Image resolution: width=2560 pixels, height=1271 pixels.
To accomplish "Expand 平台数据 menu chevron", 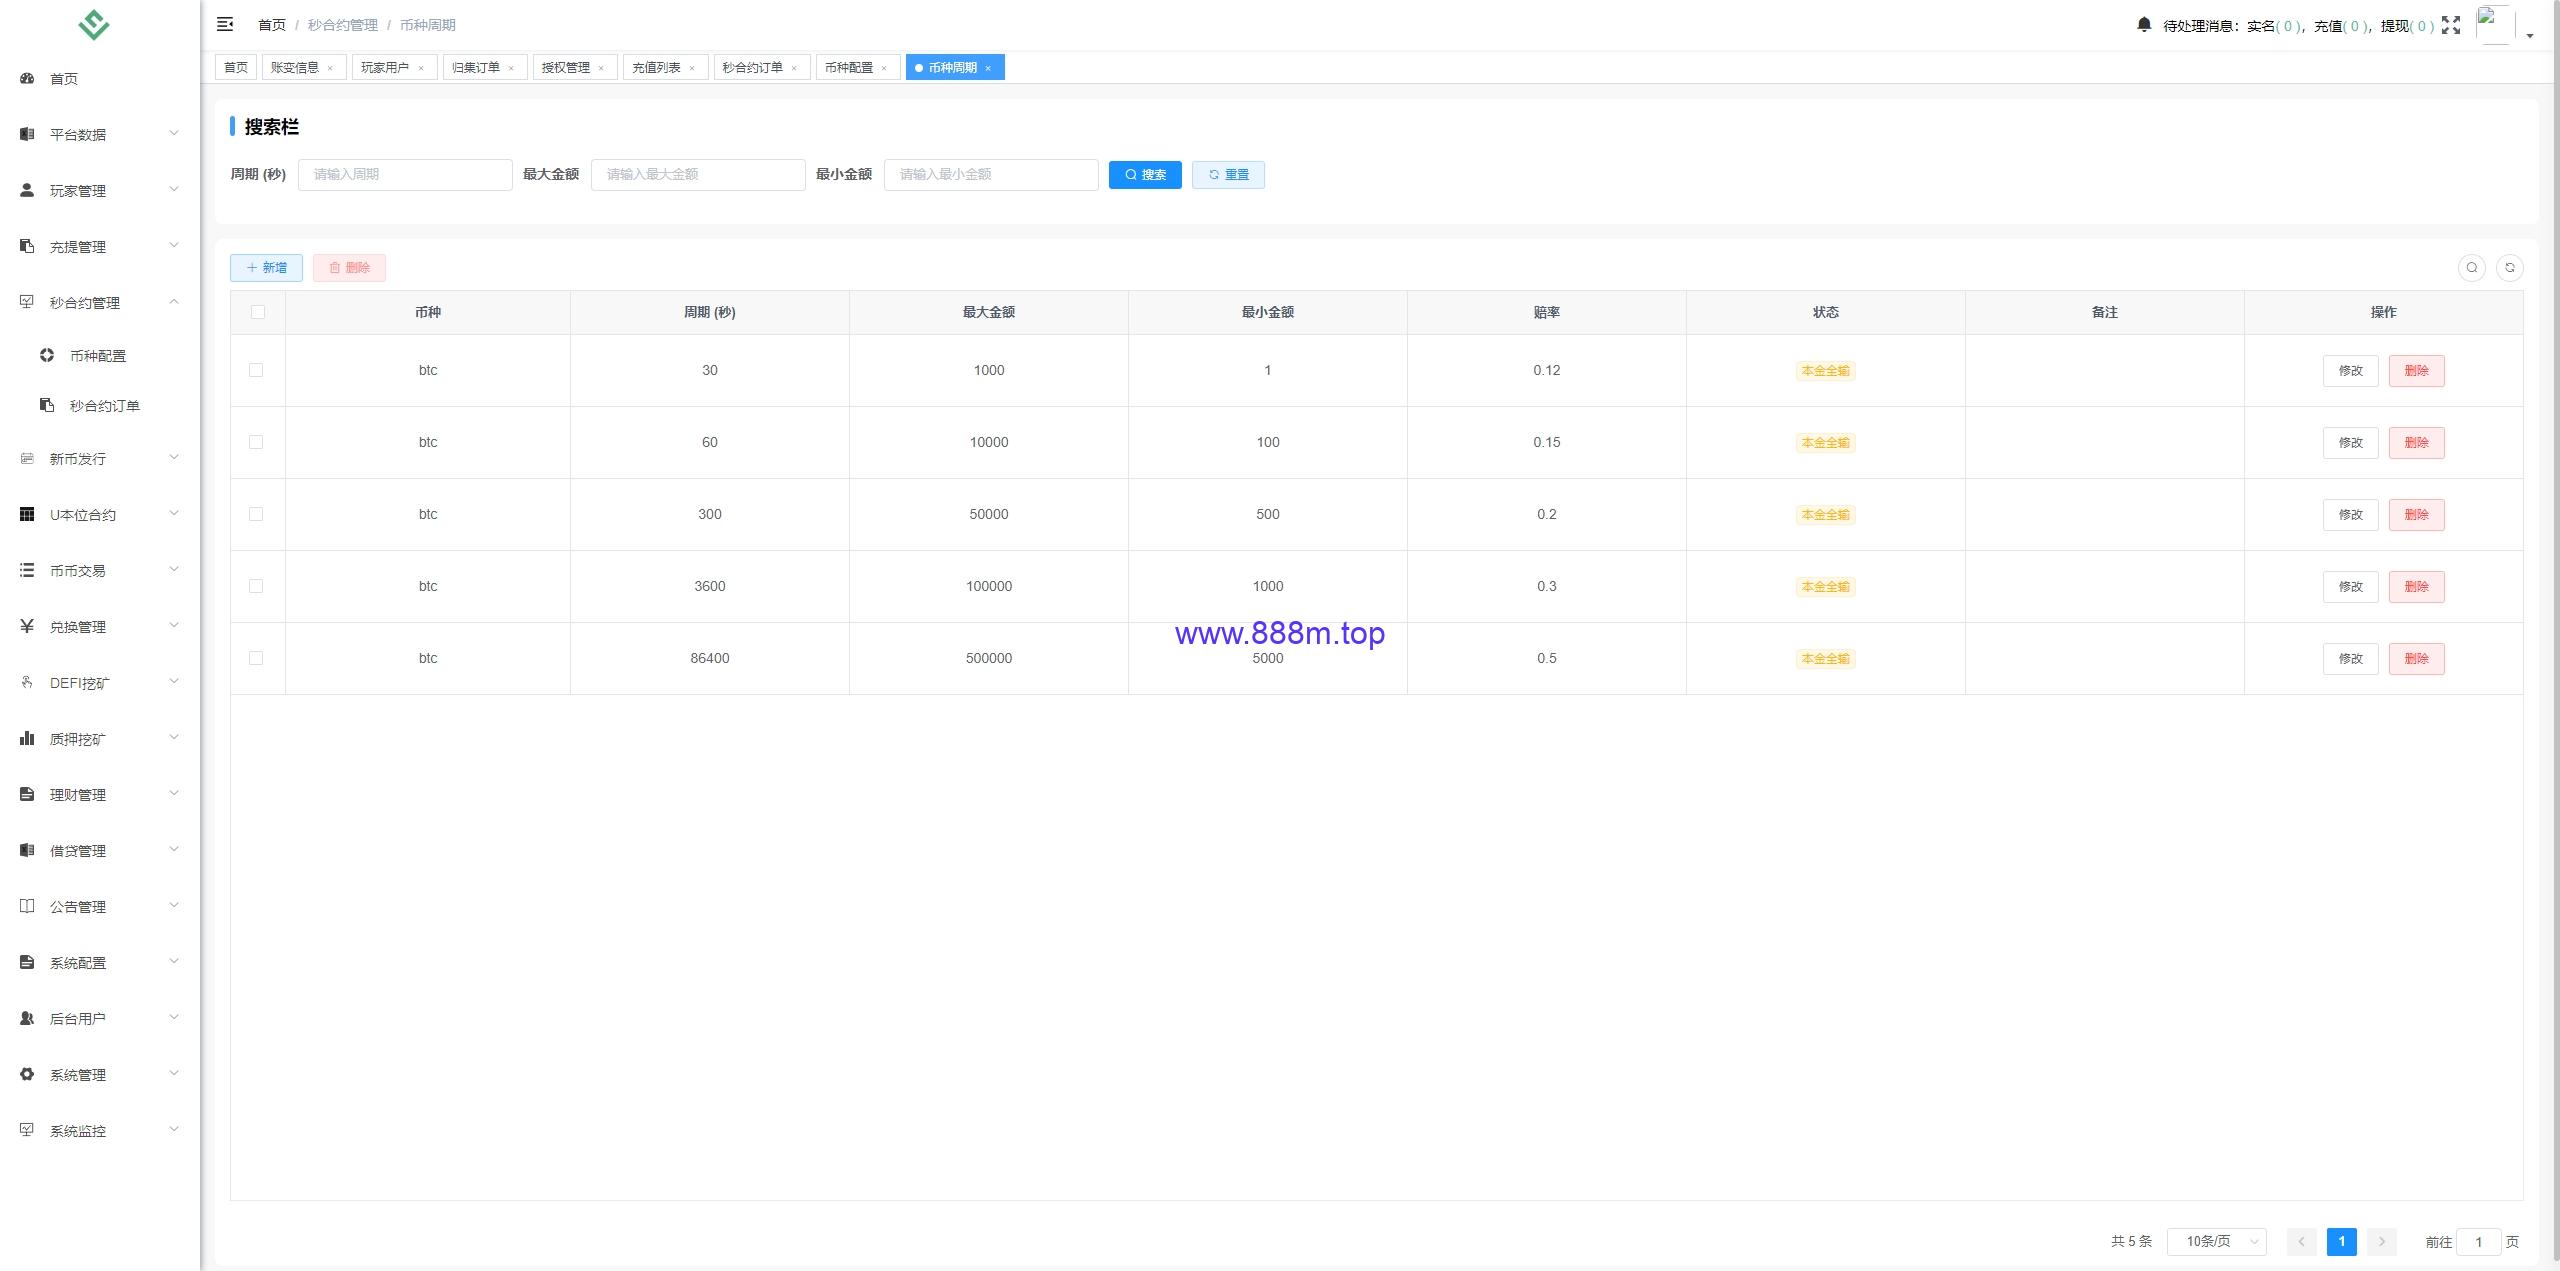I will click(174, 133).
